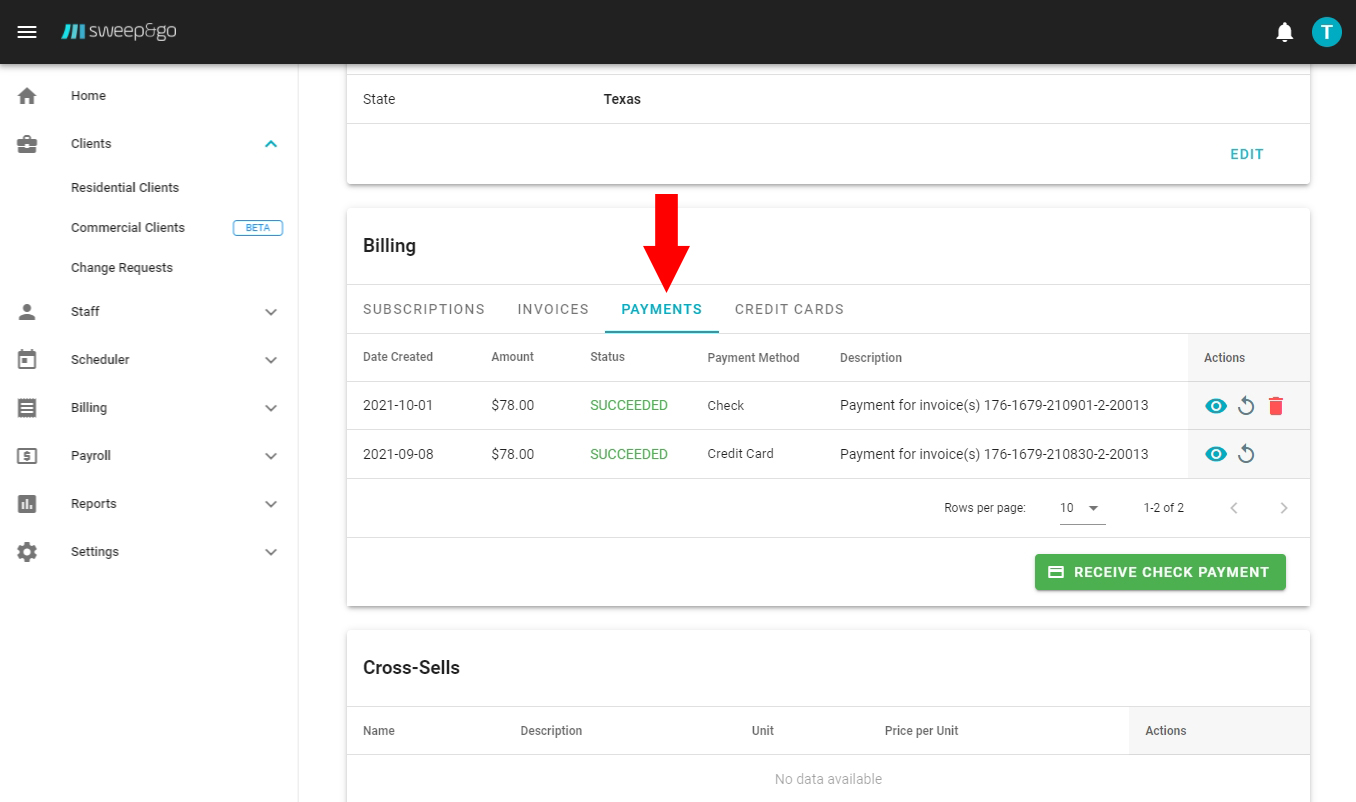The width and height of the screenshot is (1356, 802).
Task: Expand the Staff sidebar section
Action: click(x=270, y=312)
